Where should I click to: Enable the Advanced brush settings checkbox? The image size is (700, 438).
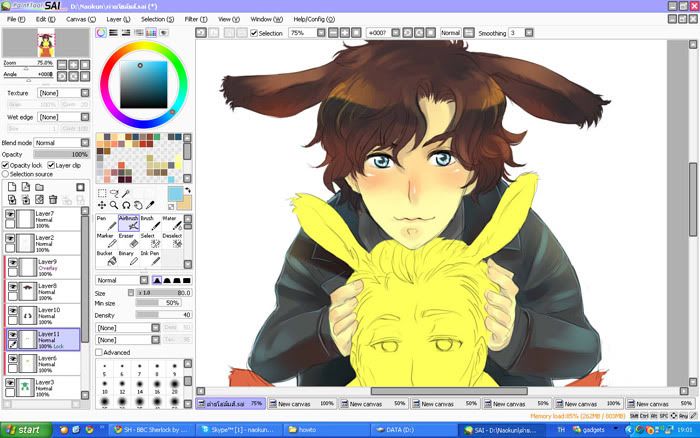point(98,352)
